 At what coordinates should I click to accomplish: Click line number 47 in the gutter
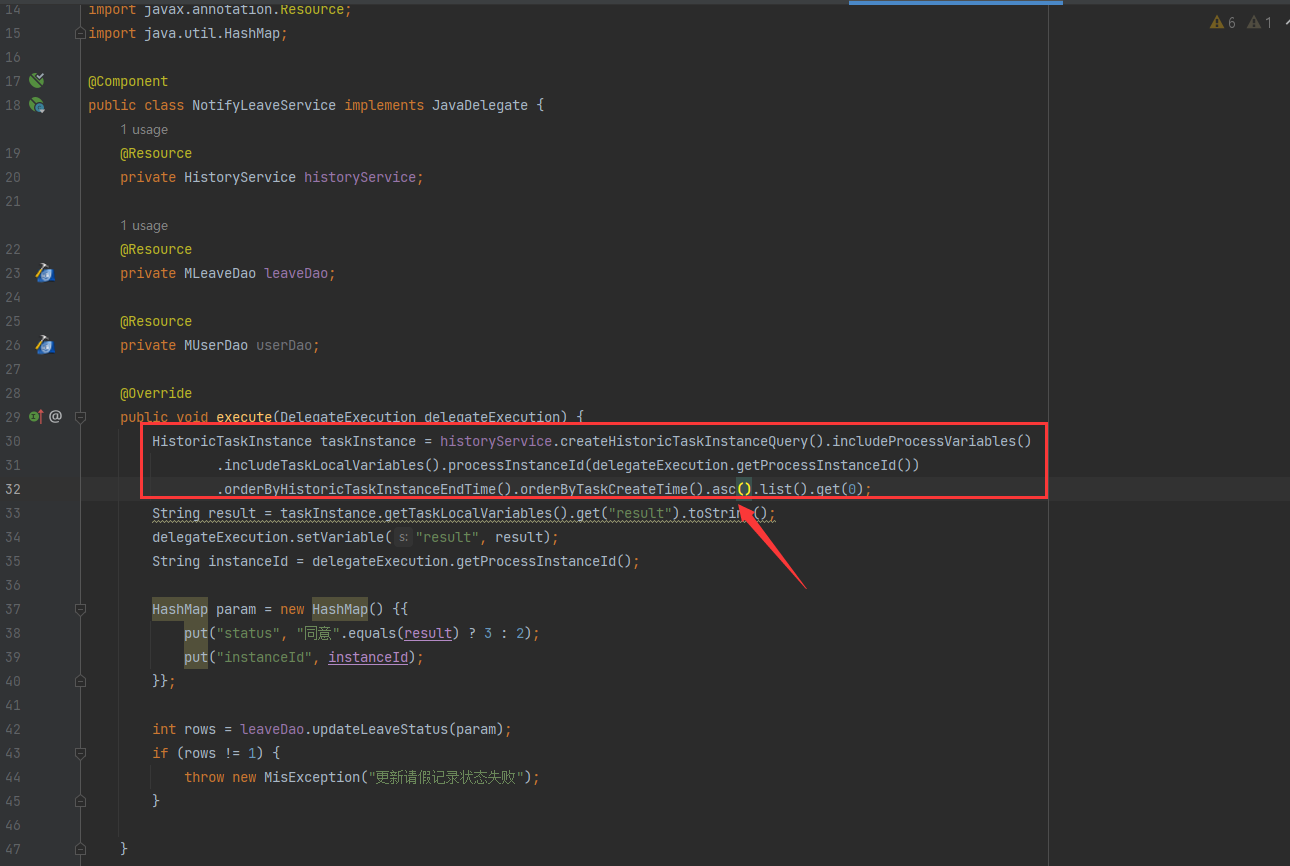[x=13, y=849]
